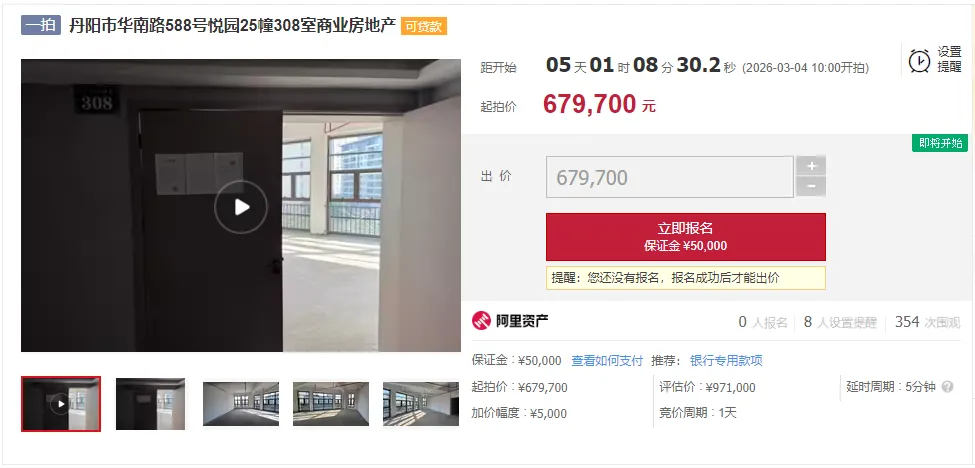Play the property video in main viewer
The image size is (975, 468).
click(241, 207)
